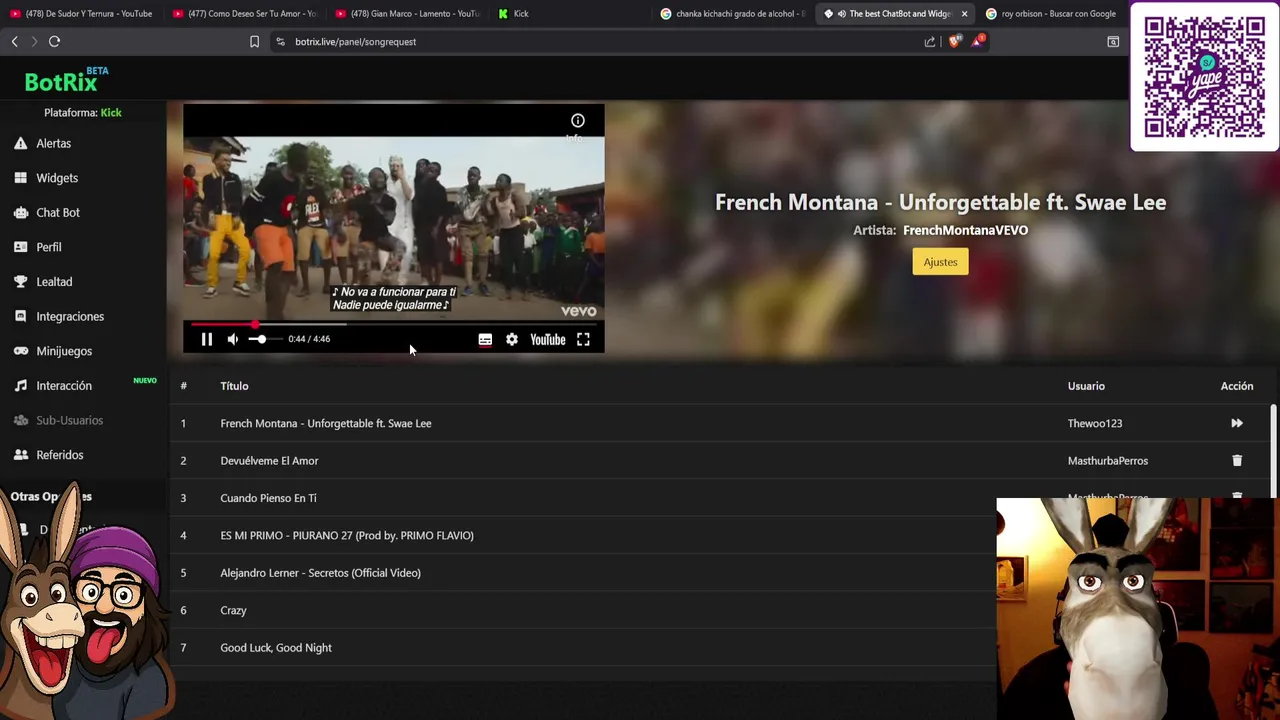Switch to De Sudor Y Ternura YouTube tab

(82, 14)
